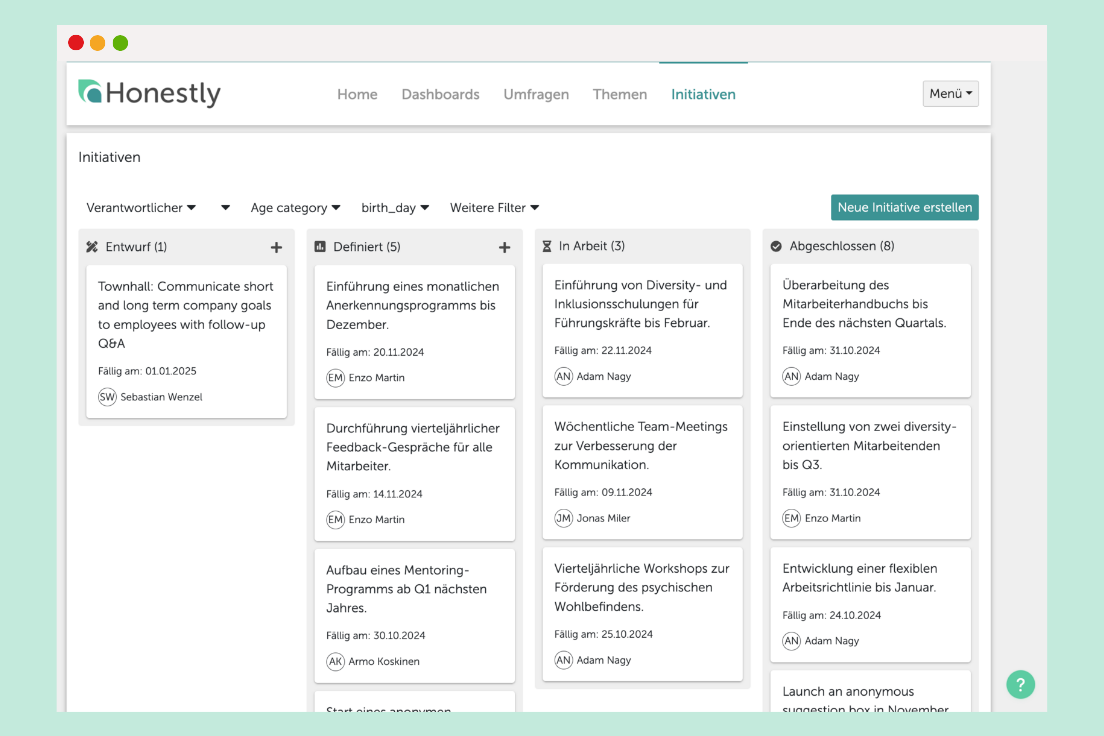The image size is (1104, 736).
Task: Open the Age category filter
Action: (295, 208)
